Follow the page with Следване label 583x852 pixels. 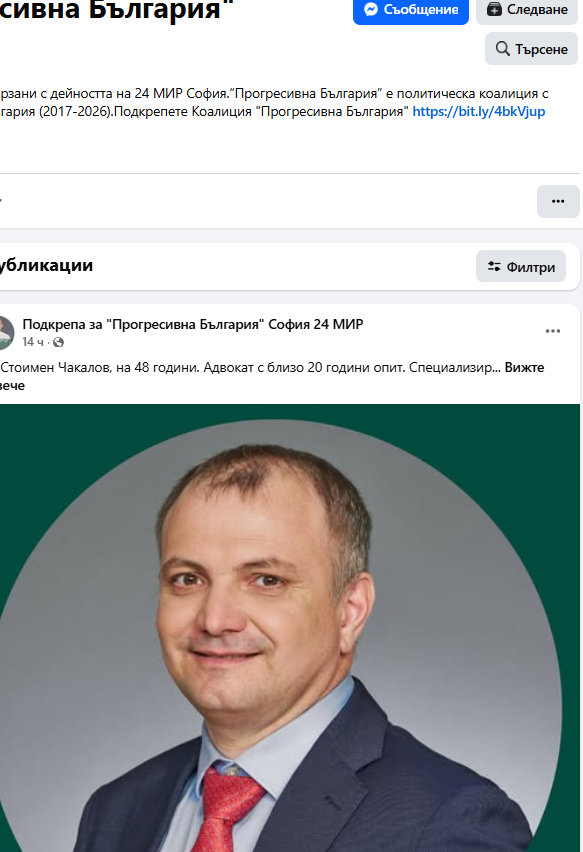tap(537, 9)
